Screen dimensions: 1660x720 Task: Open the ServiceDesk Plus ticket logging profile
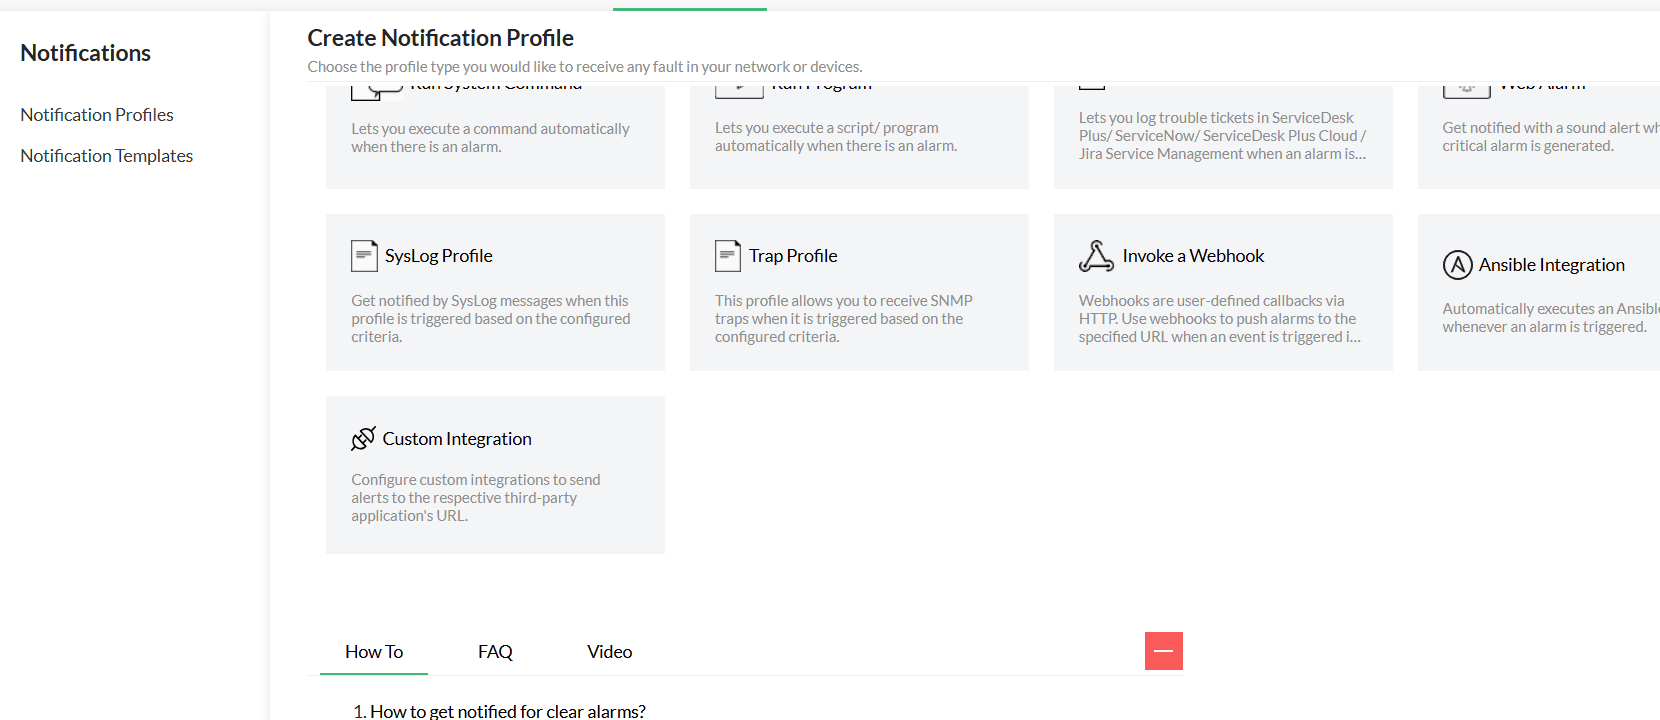[1222, 130]
